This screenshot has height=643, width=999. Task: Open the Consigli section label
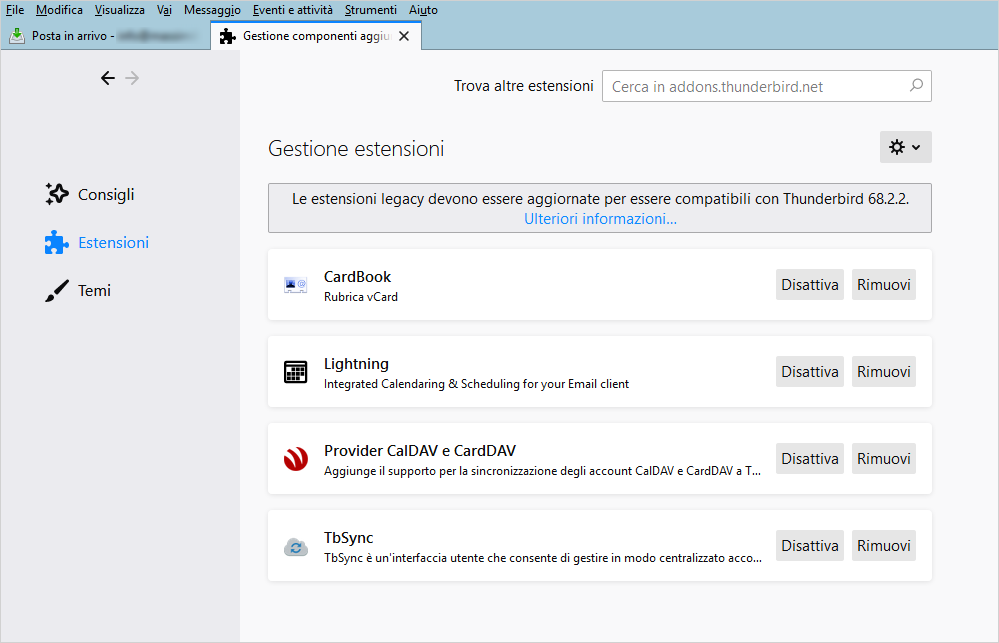pos(106,194)
